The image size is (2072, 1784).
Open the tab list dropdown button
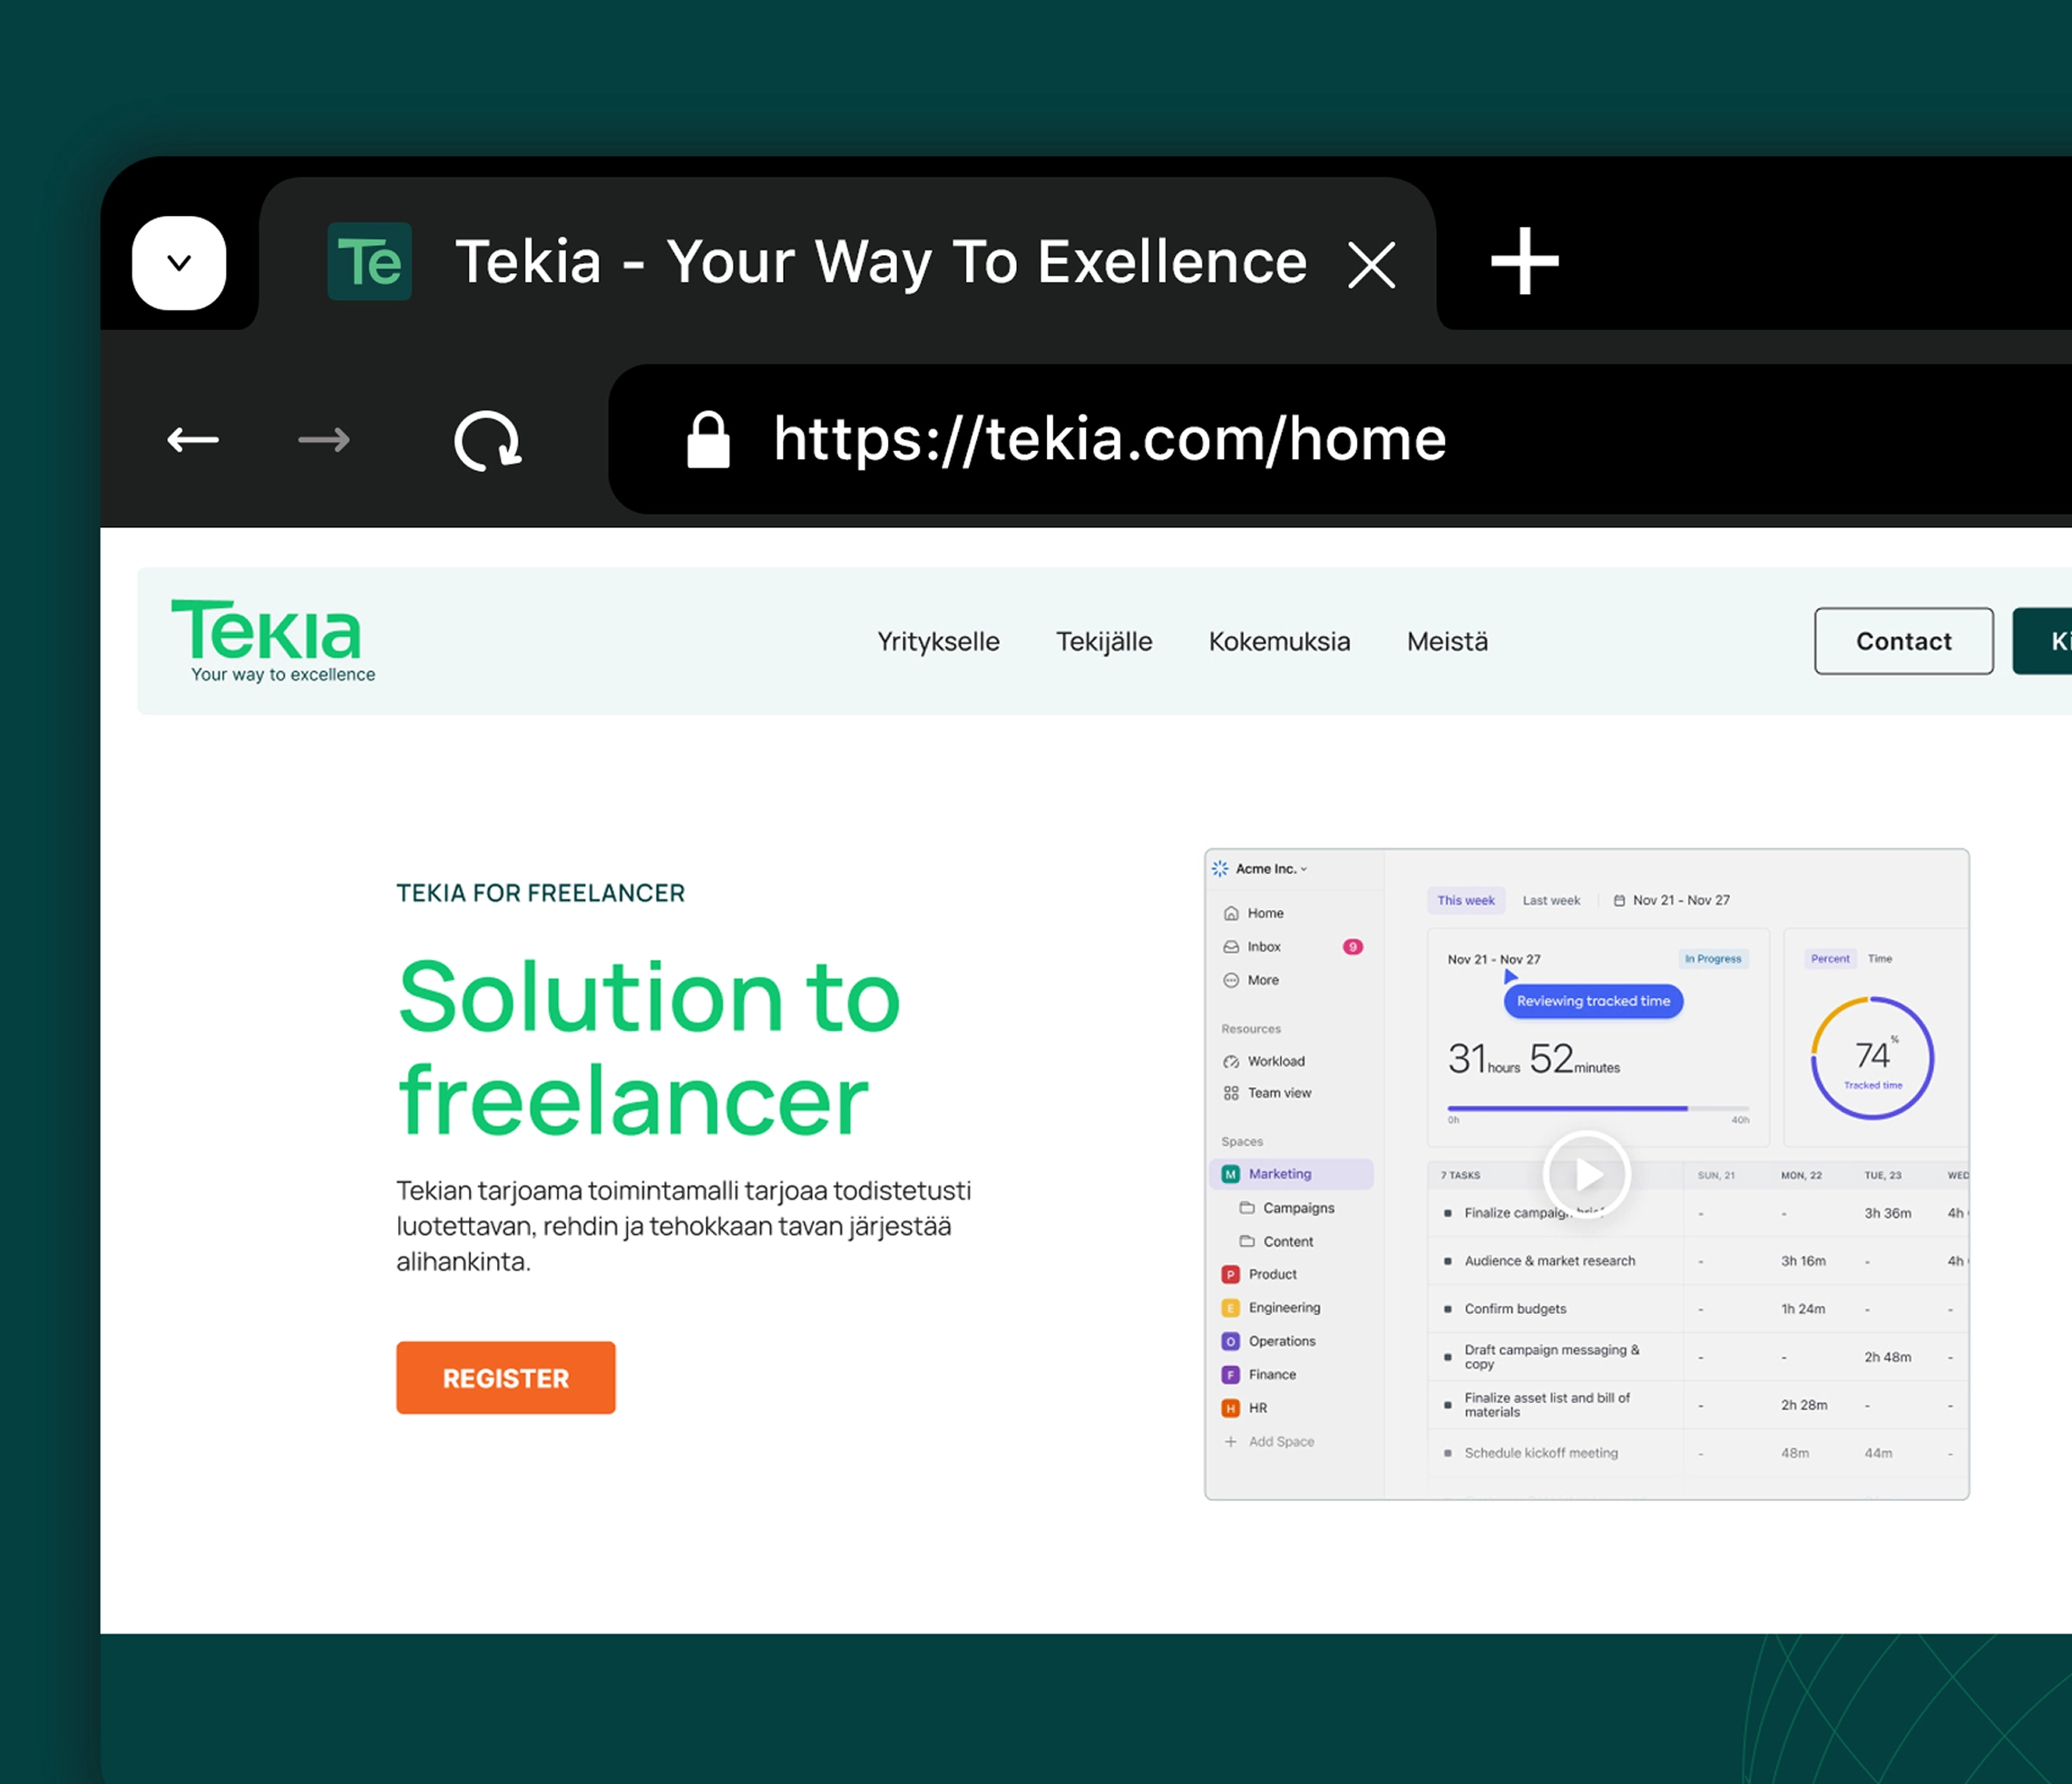pos(179,263)
